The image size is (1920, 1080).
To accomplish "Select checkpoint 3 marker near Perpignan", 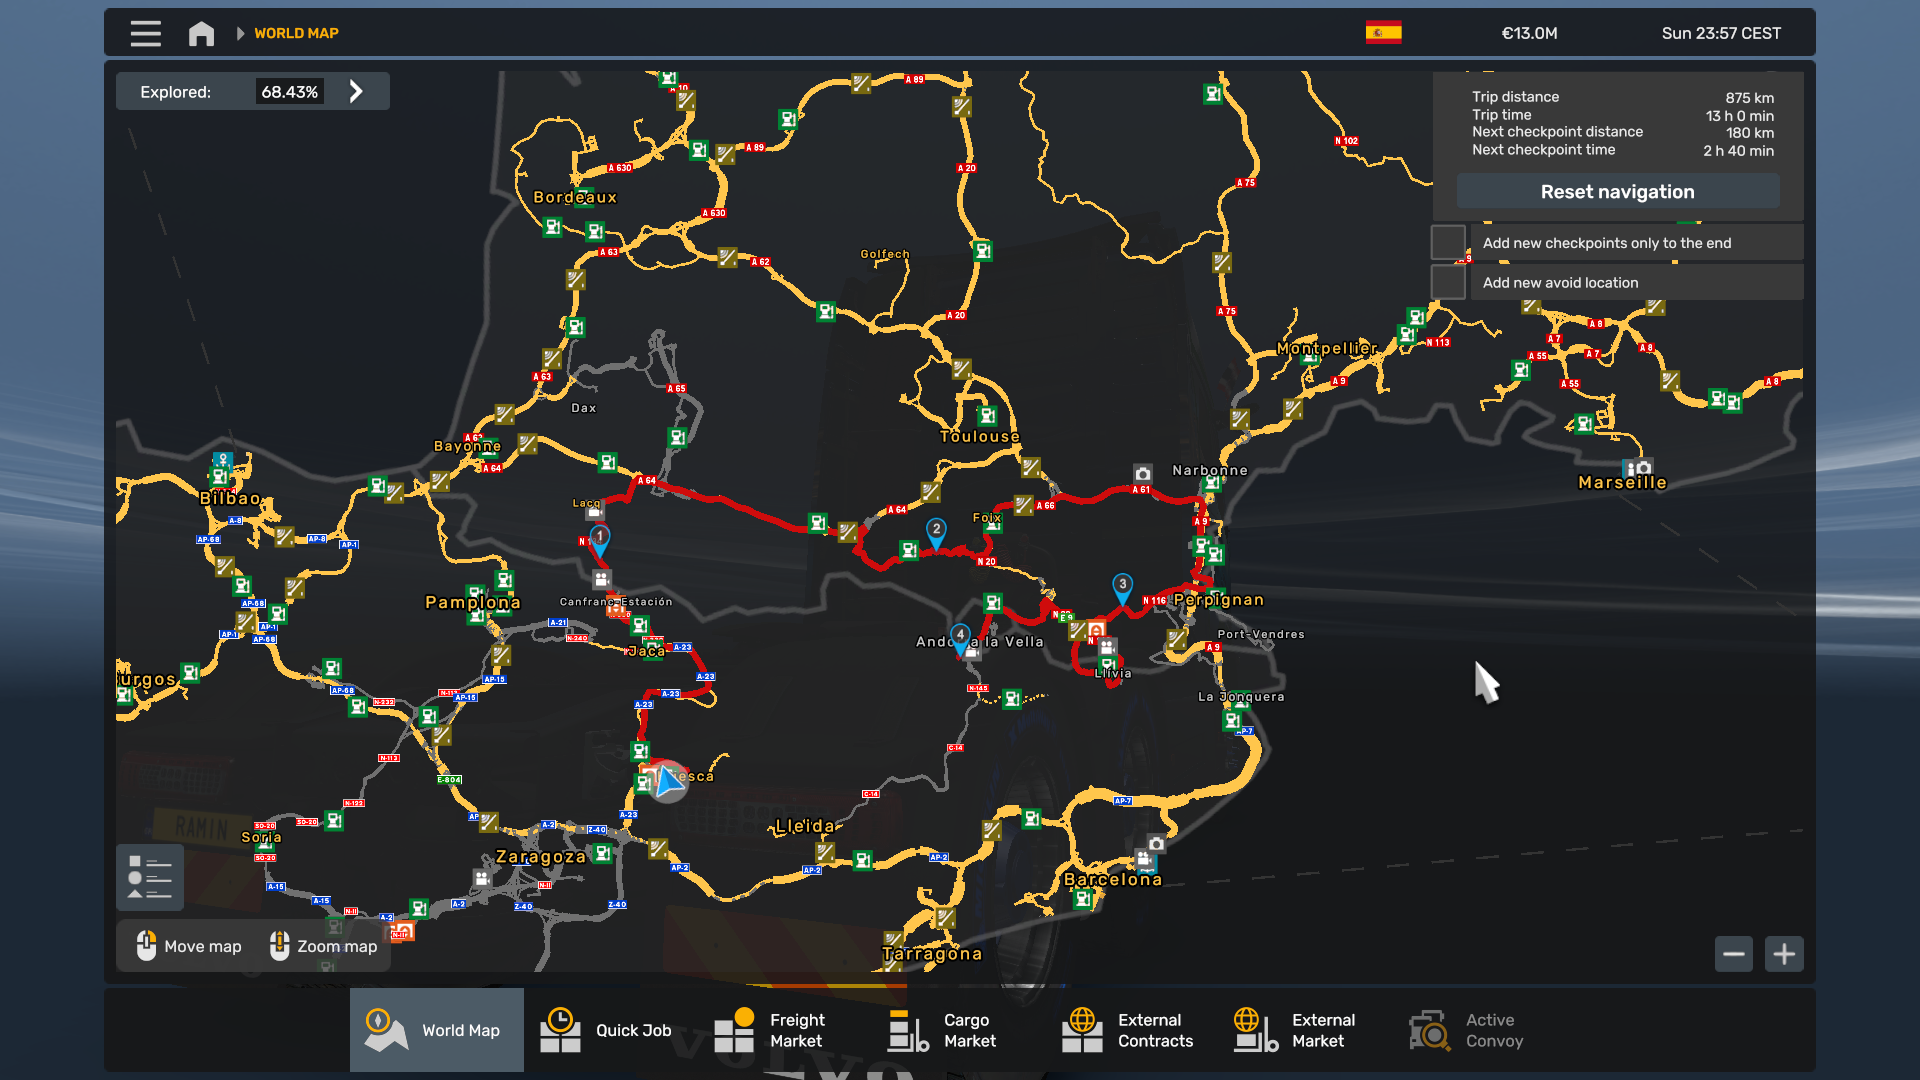I will tap(1122, 587).
